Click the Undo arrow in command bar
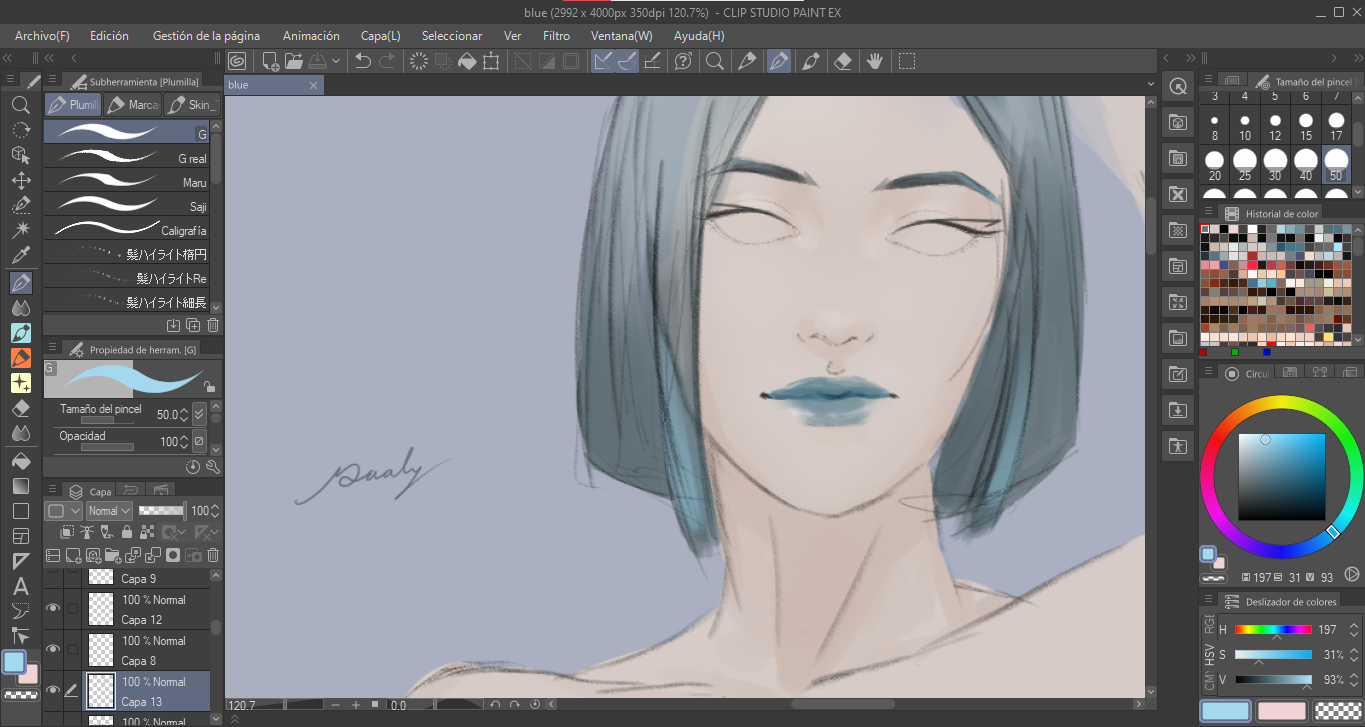The image size is (1365, 727). (x=362, y=61)
